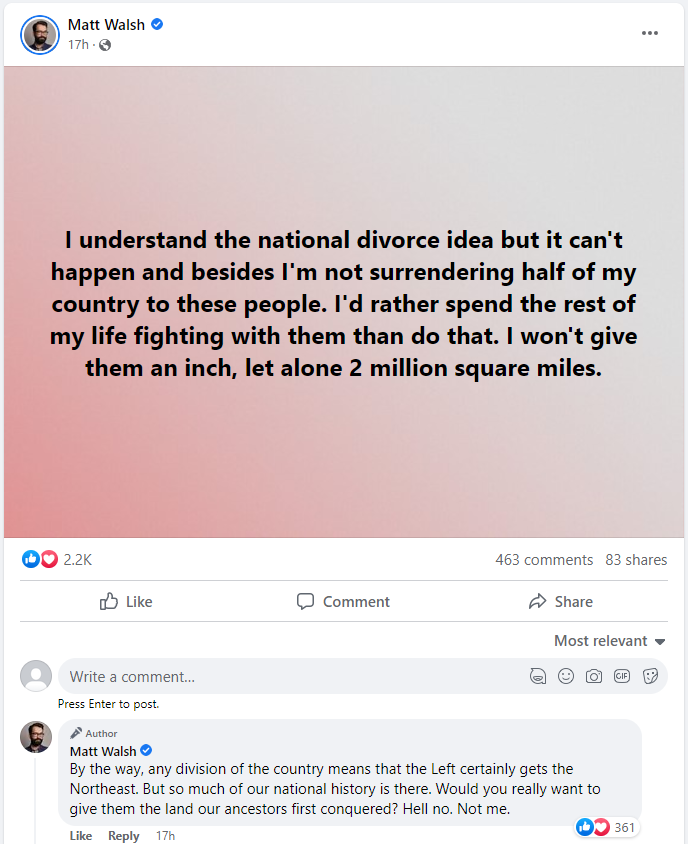Click the Author badge on the comment
The height and width of the screenshot is (844, 688).
93,733
